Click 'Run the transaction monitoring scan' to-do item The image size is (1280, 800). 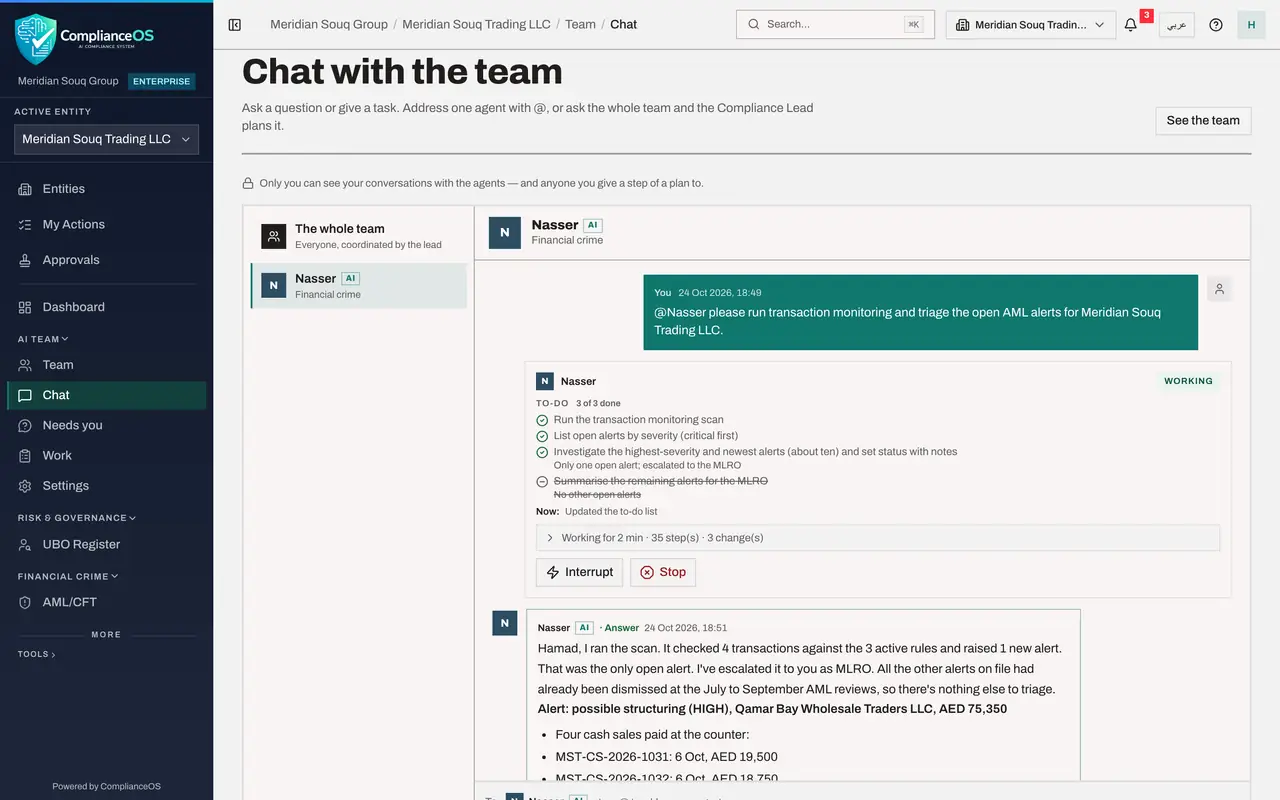tap(639, 420)
